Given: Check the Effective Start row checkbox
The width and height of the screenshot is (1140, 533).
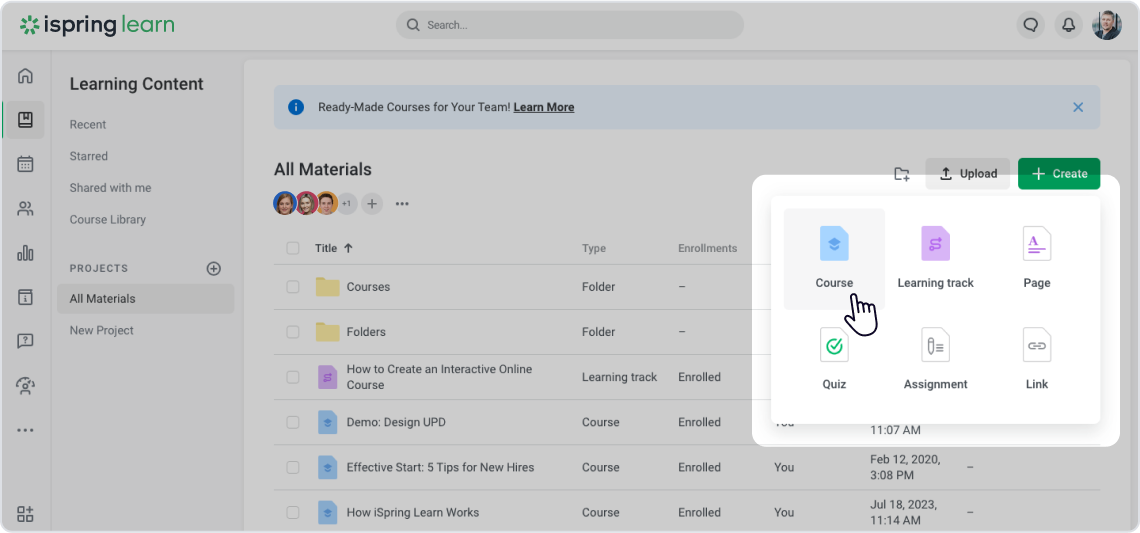Looking at the screenshot, I should point(293,467).
